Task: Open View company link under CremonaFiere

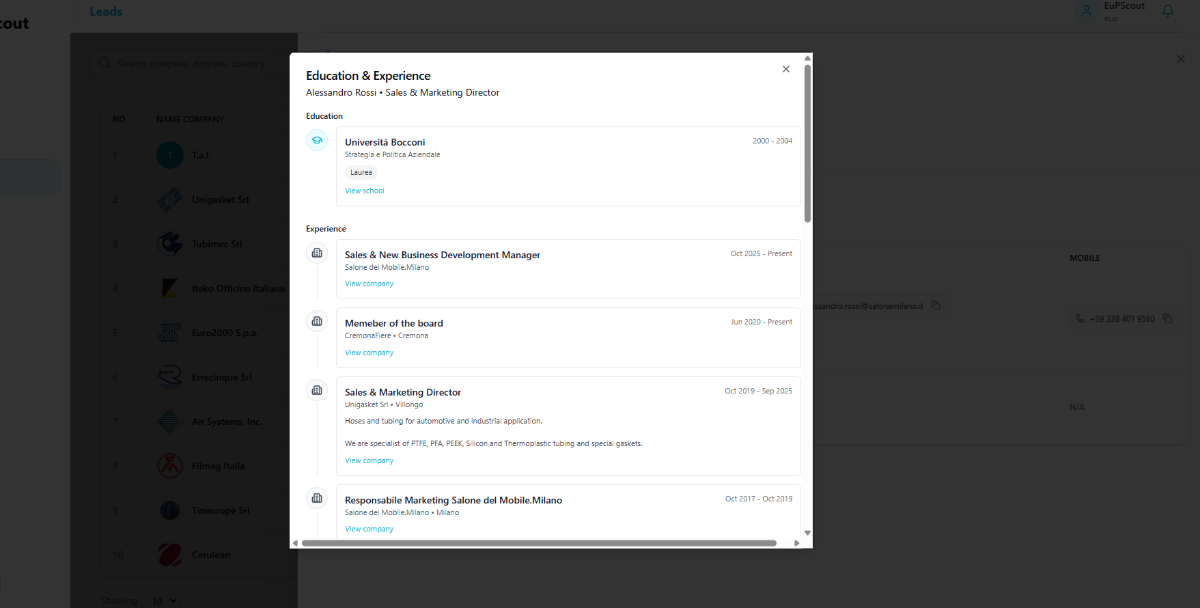Action: click(369, 353)
